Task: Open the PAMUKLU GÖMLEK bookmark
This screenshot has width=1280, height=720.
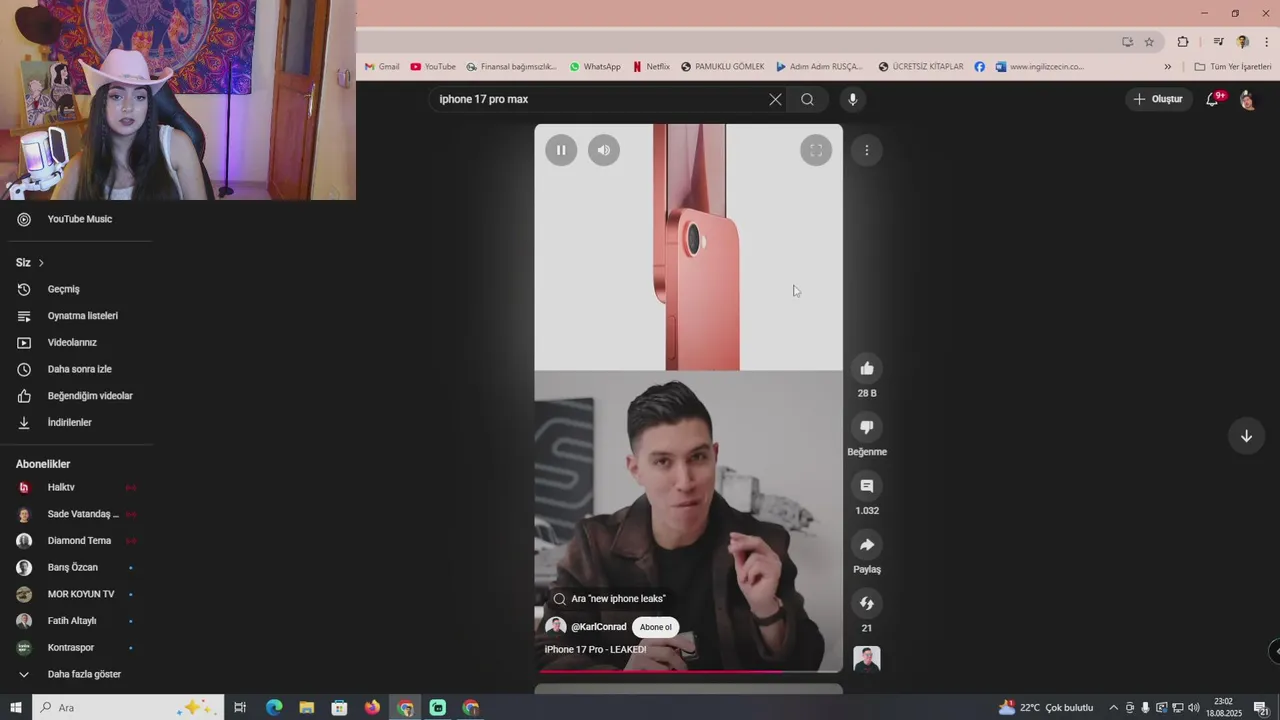Action: 723,67
